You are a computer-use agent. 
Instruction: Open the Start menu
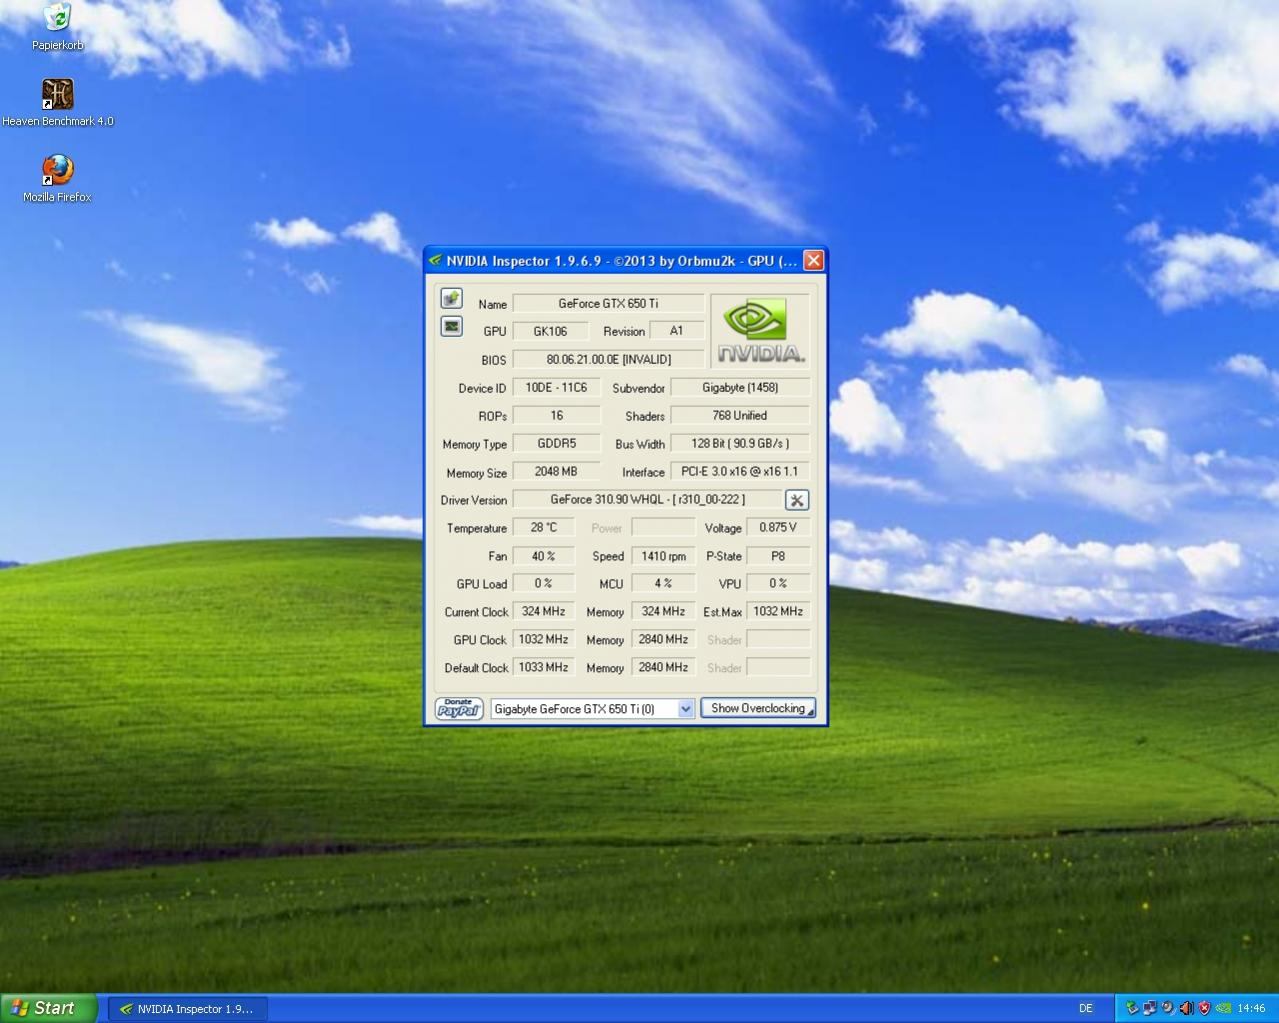pyautogui.click(x=49, y=1008)
